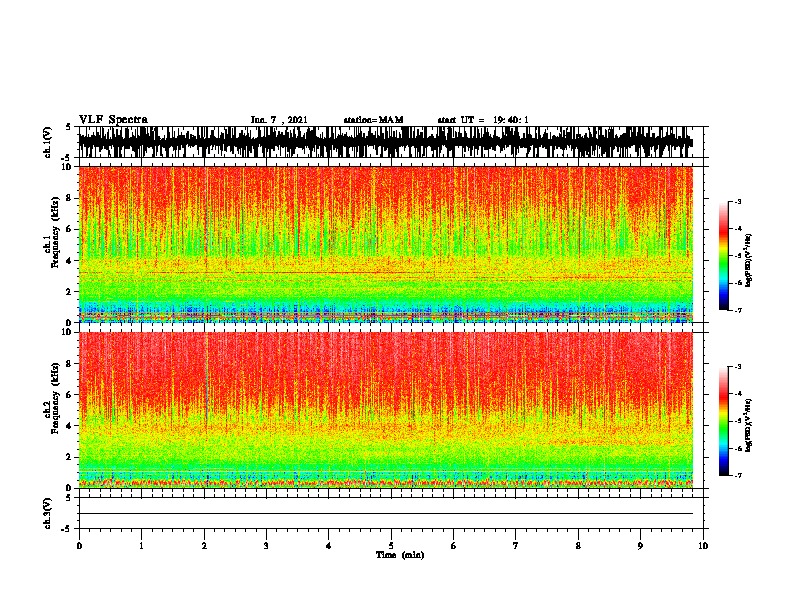The width and height of the screenshot is (792, 612).
Task: Click the "-7" label on lower color bar
Action: [x=738, y=475]
